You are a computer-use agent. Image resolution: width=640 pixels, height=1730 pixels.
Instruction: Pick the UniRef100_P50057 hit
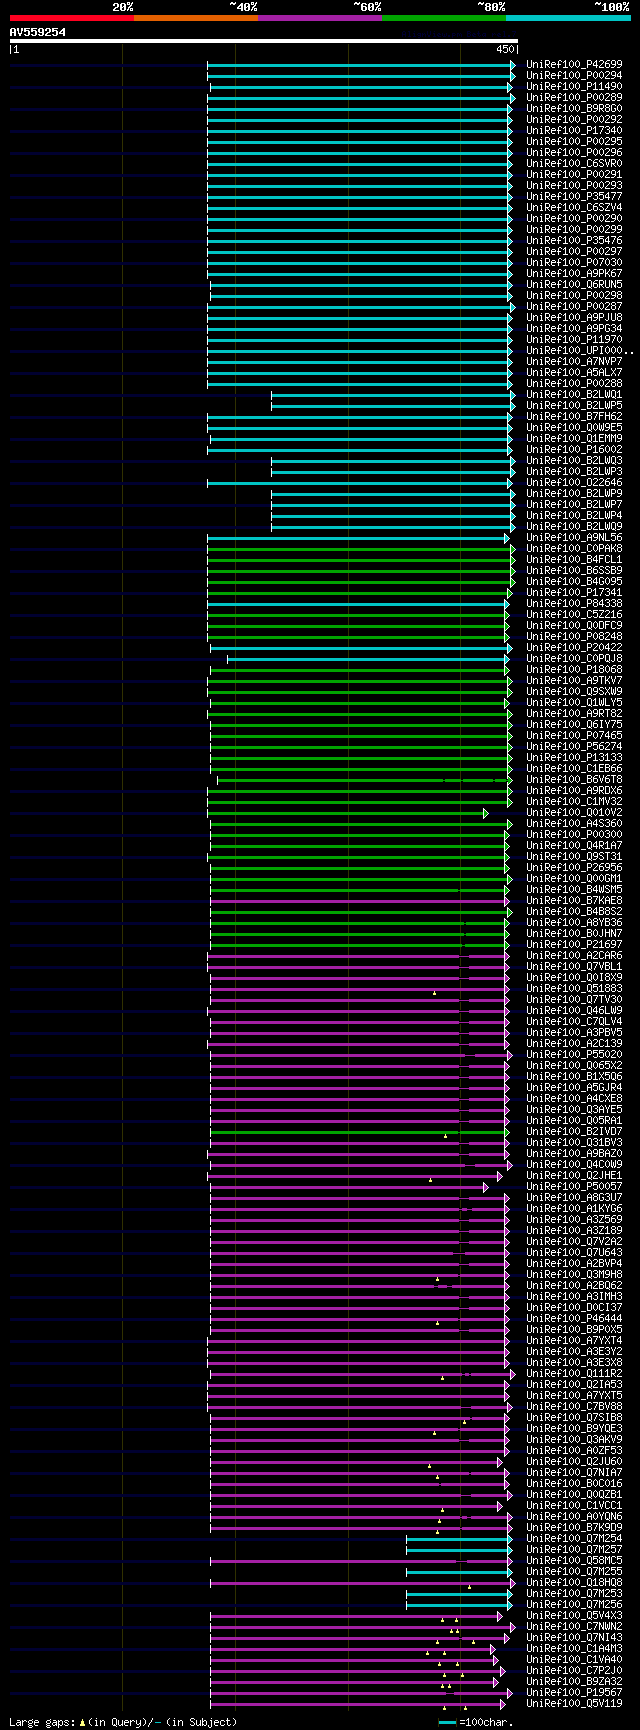point(574,1187)
